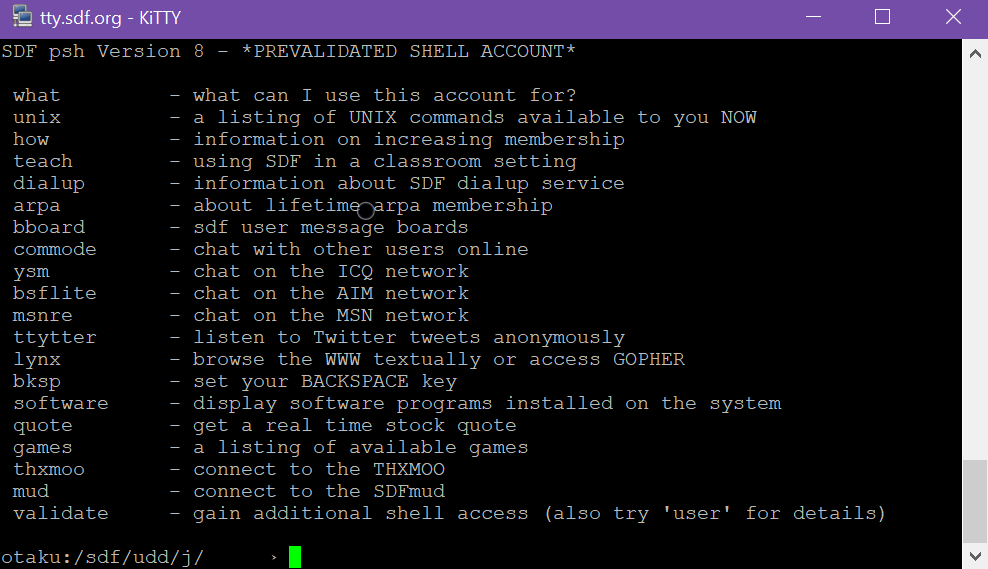Click the 'lynx' command name
Image resolution: width=988 pixels, height=569 pixels.
coord(37,359)
